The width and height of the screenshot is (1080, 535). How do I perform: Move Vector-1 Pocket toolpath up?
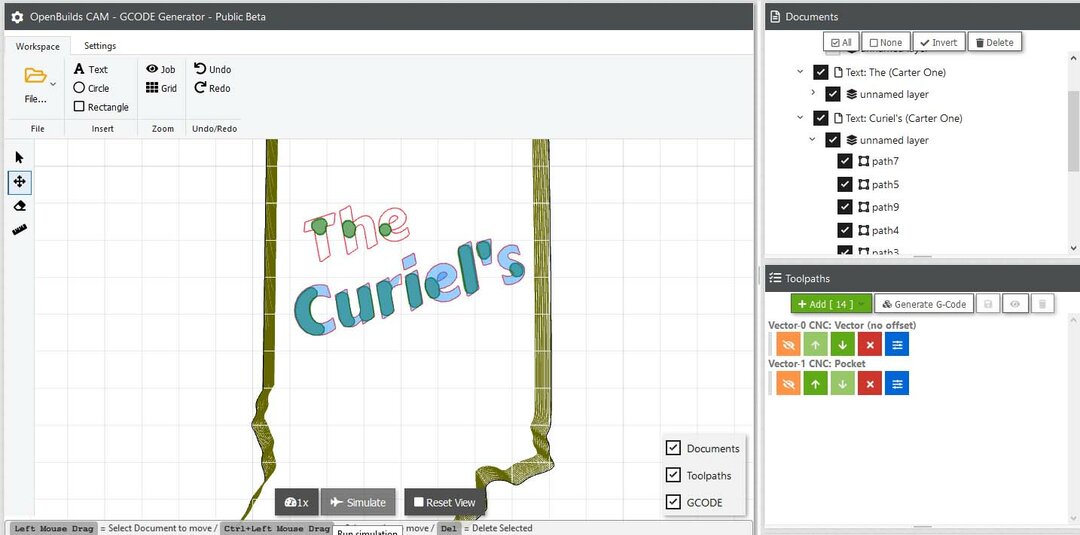point(815,383)
